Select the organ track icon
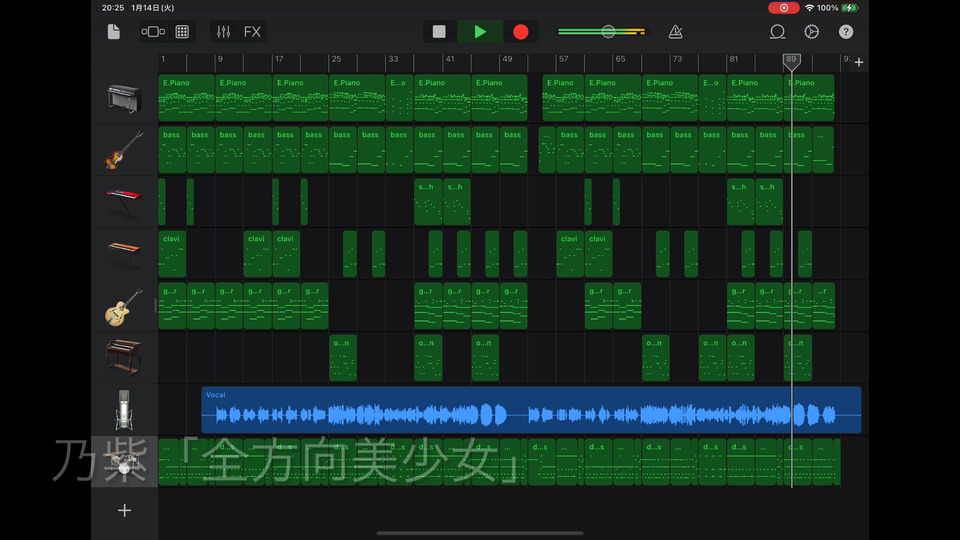 pyautogui.click(x=124, y=358)
